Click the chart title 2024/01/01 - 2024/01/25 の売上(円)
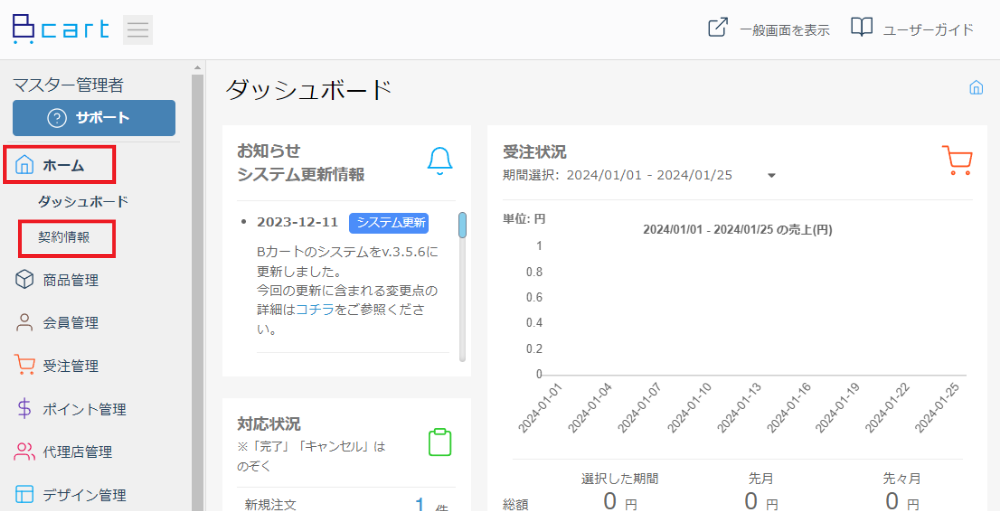 coord(737,230)
